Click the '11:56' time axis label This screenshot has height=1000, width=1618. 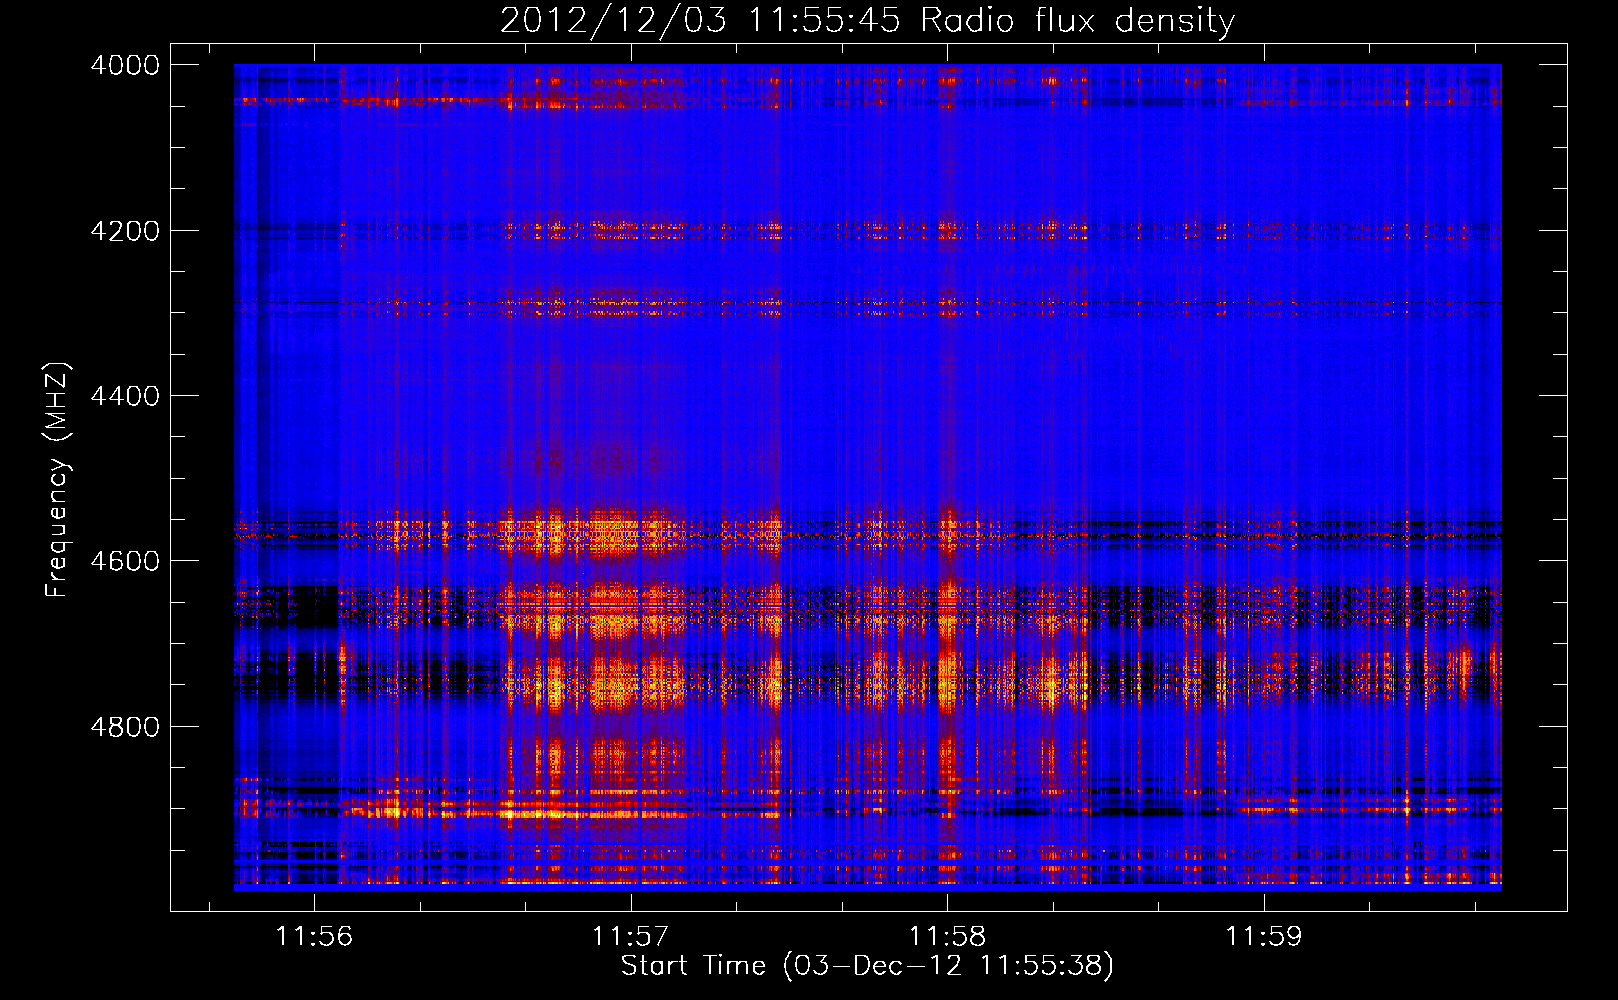point(315,937)
